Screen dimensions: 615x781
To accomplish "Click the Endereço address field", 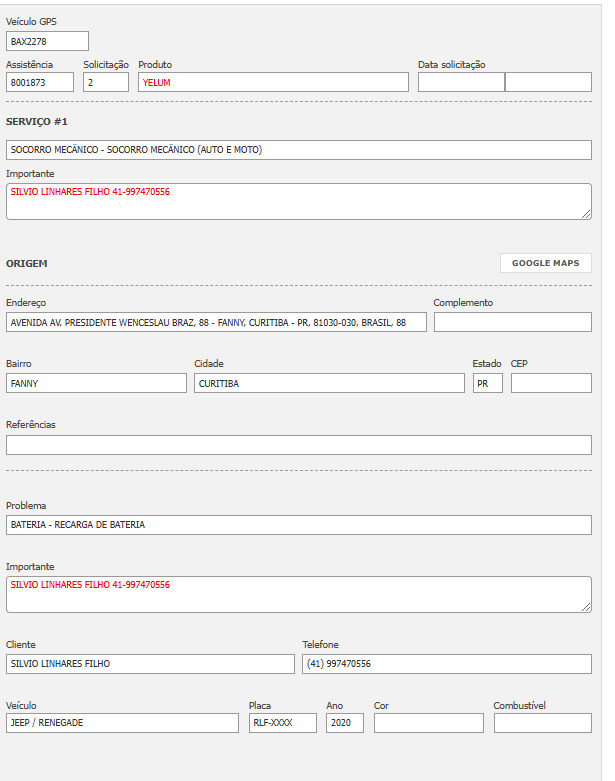I will pyautogui.click(x=216, y=322).
